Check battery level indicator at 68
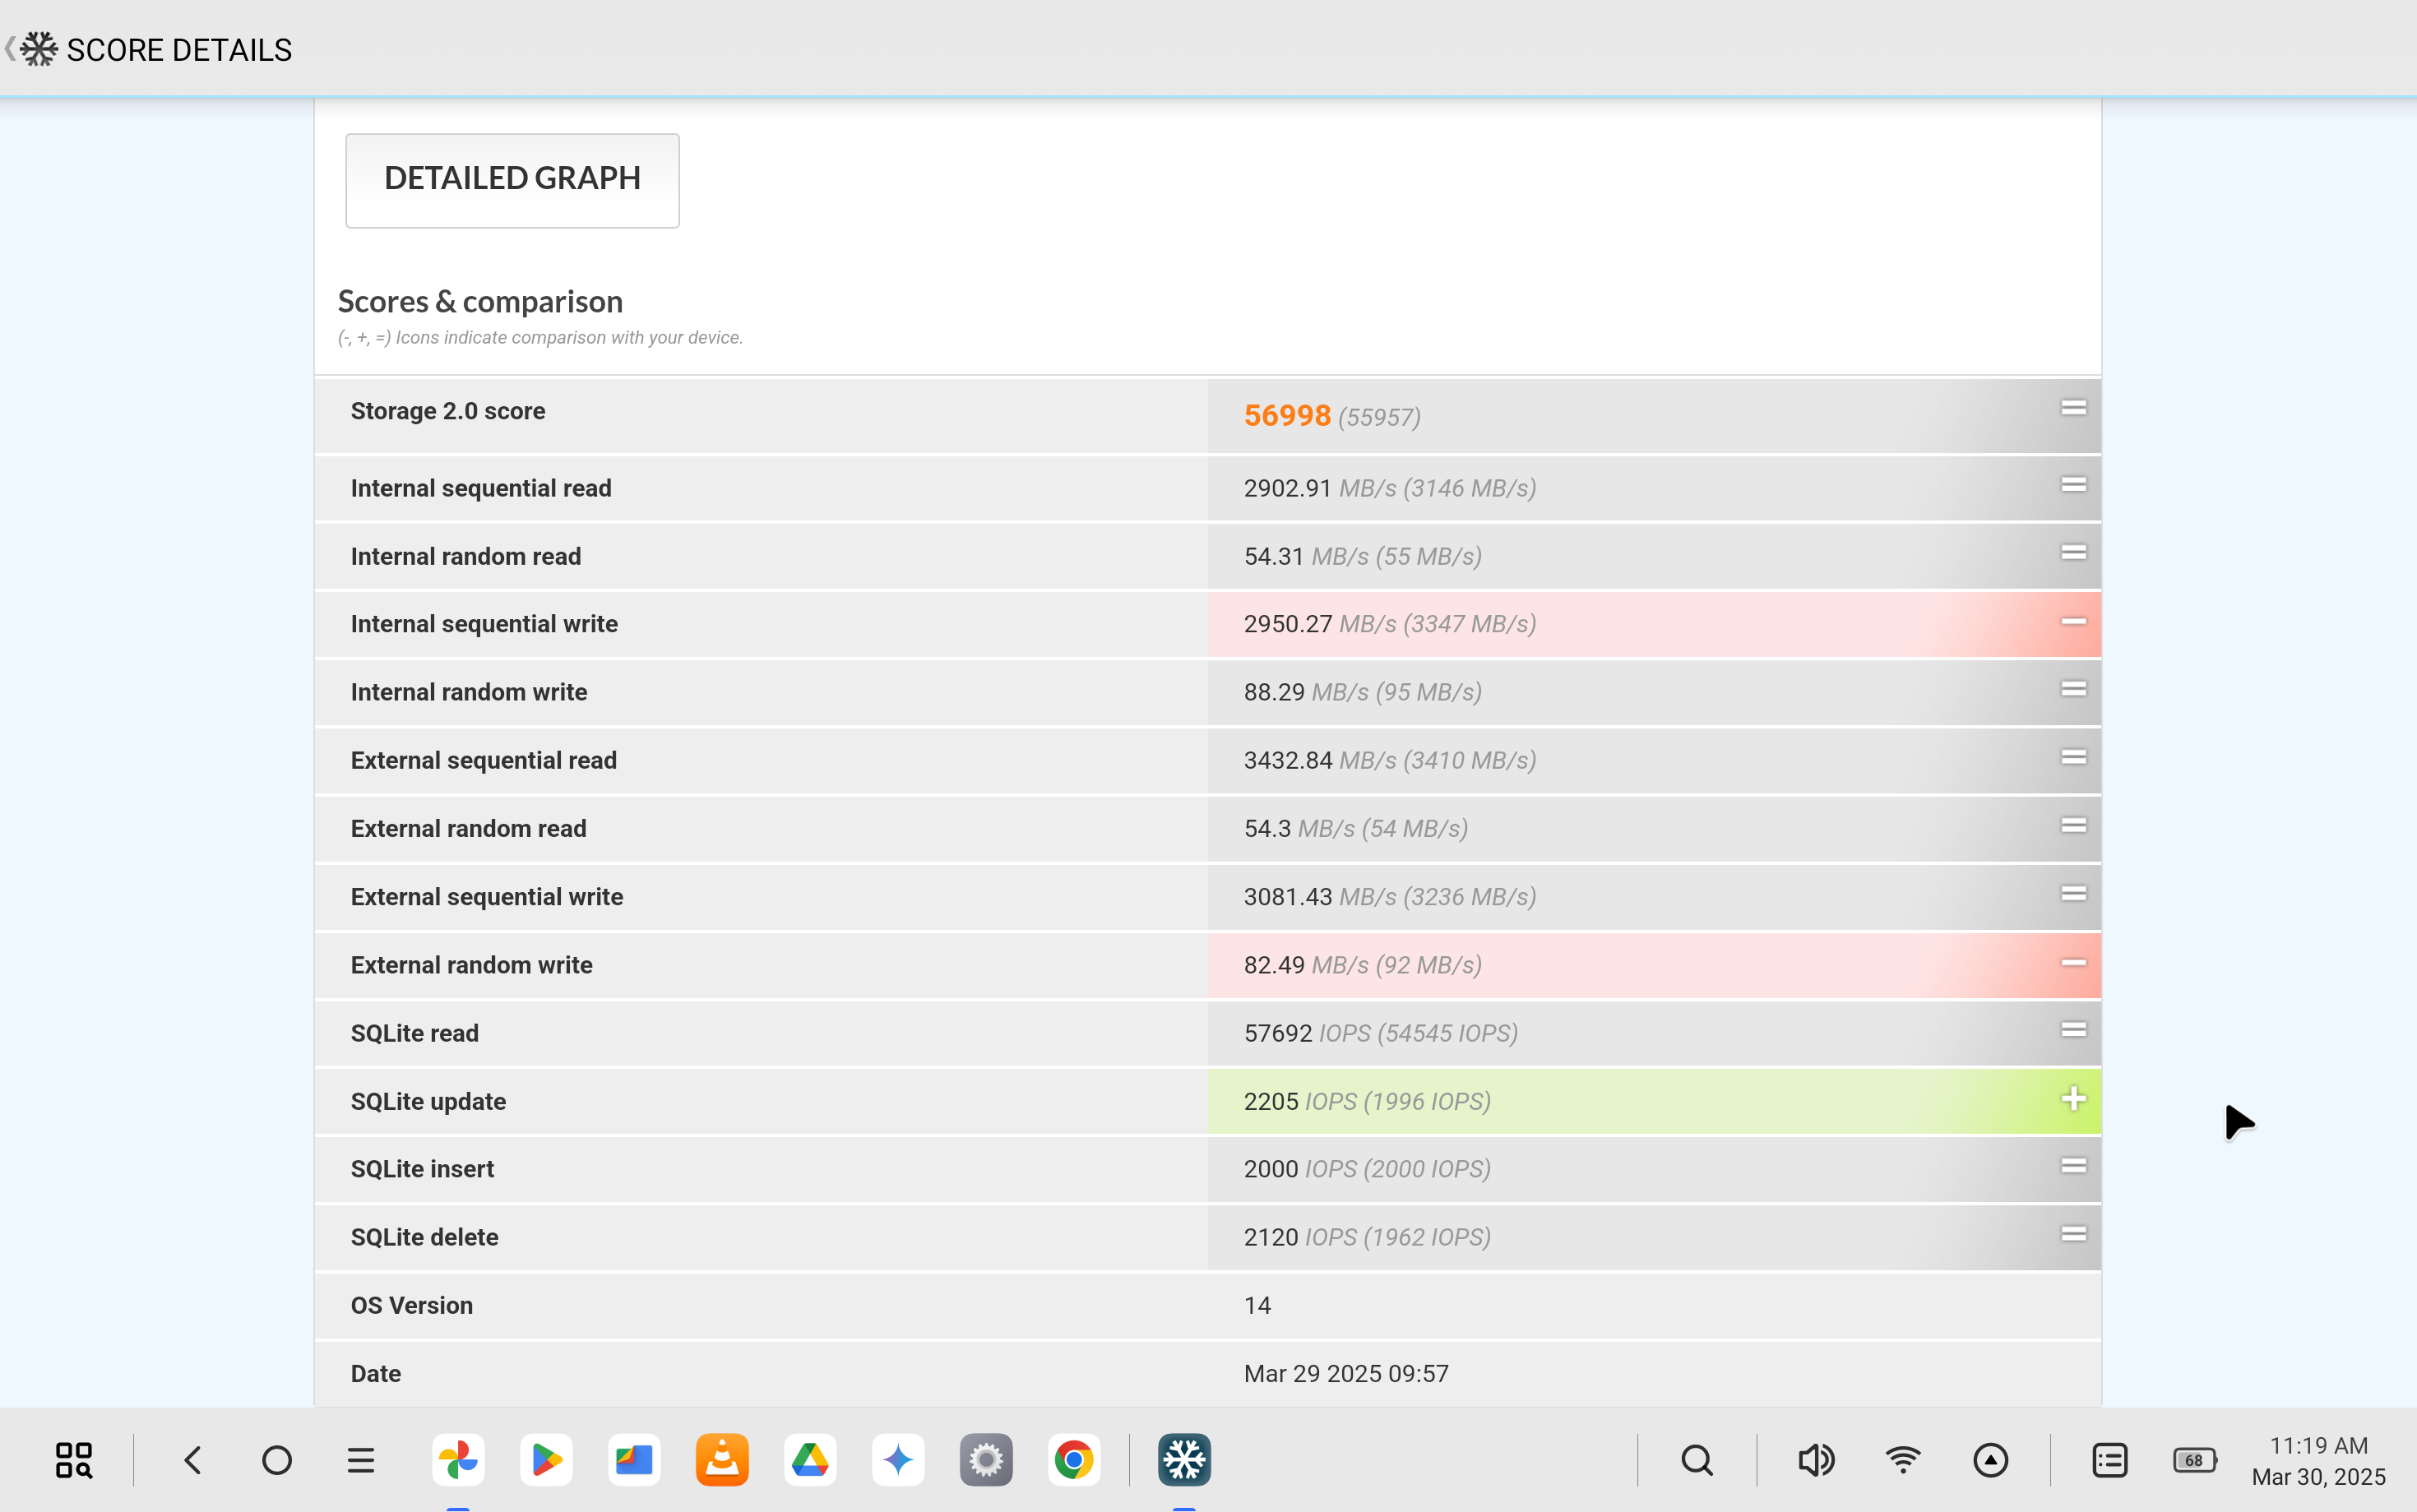This screenshot has width=2417, height=1512. (2195, 1460)
